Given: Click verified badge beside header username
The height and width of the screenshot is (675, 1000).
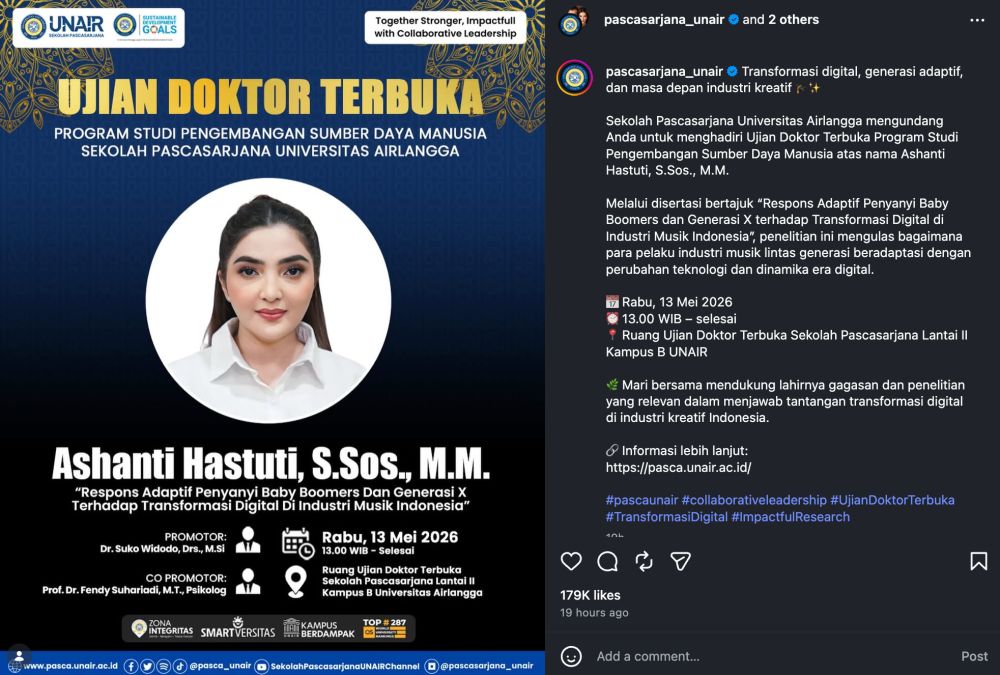Looking at the screenshot, I should [x=733, y=20].
